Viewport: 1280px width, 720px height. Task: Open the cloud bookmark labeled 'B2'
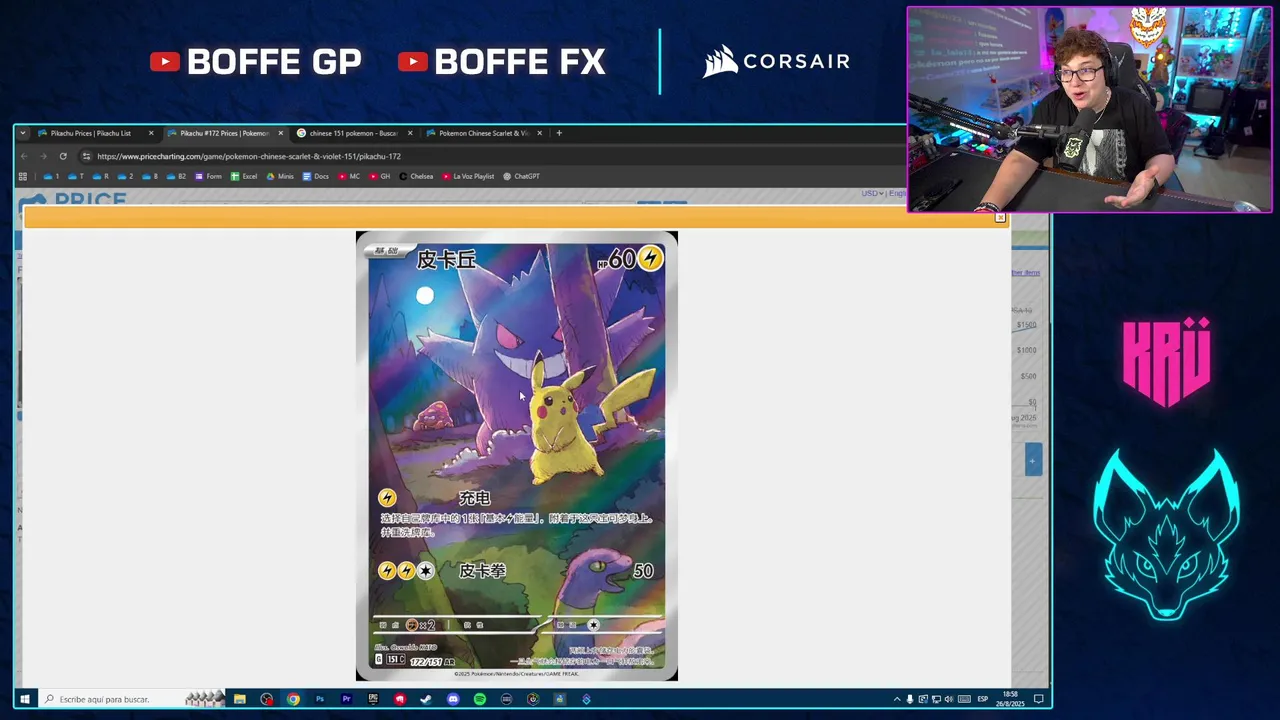(176, 176)
